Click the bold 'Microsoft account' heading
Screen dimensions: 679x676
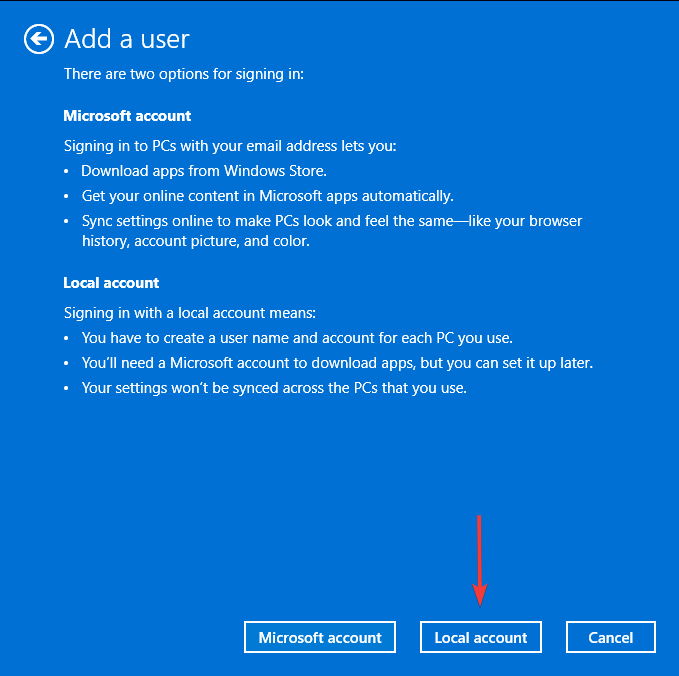coord(127,116)
